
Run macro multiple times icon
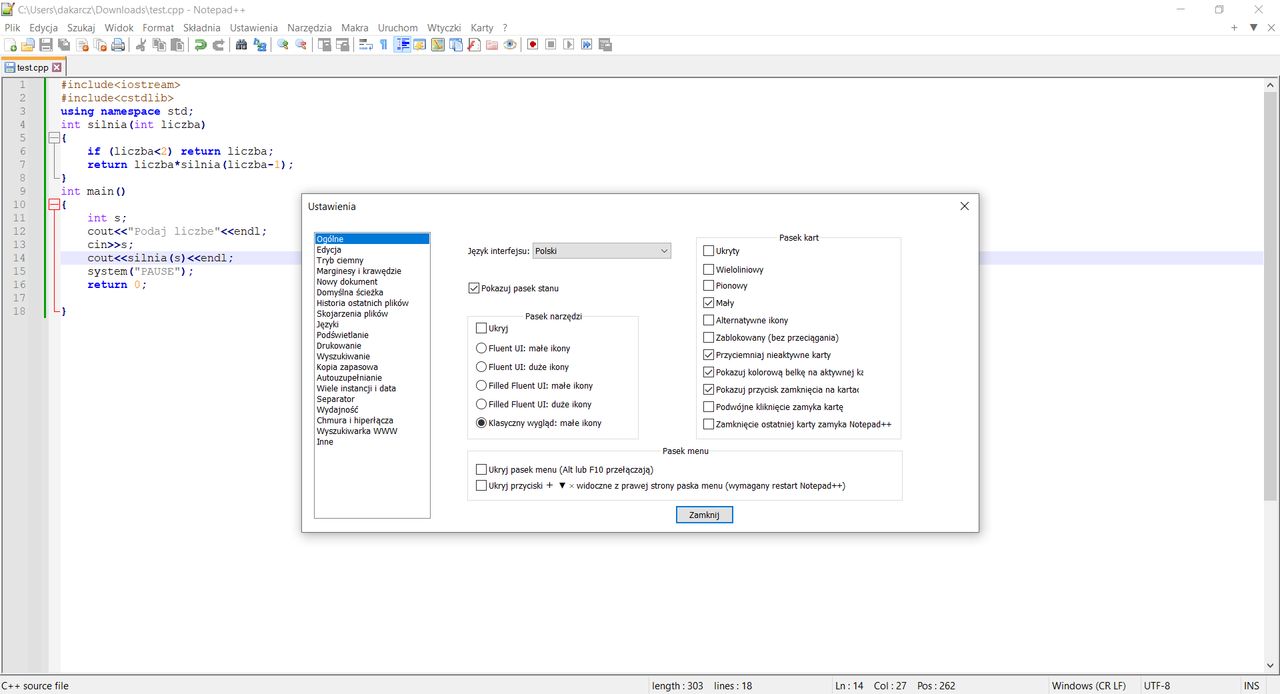coord(586,44)
